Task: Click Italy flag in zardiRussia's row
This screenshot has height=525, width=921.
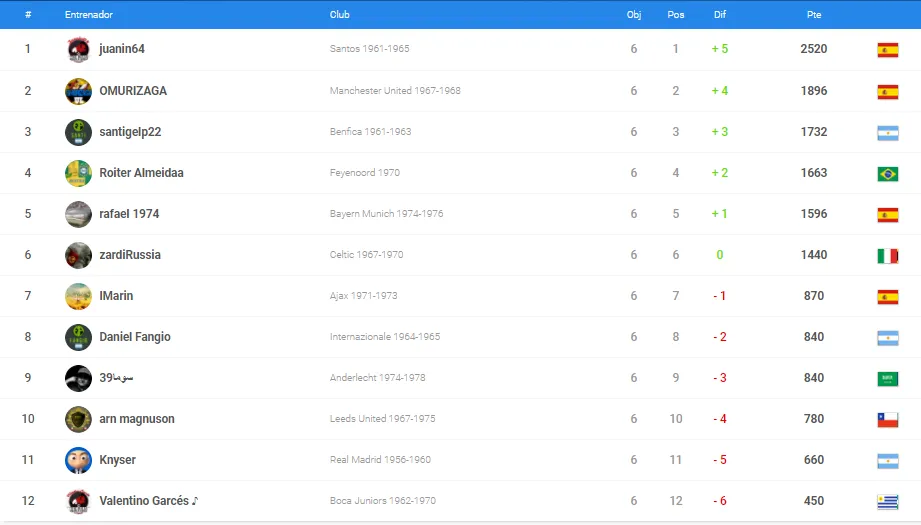Action: click(x=888, y=256)
